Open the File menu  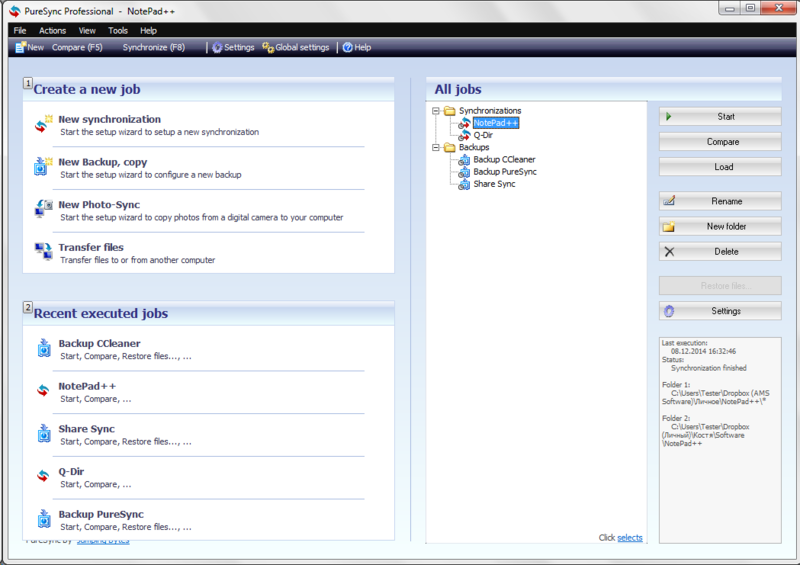pyautogui.click(x=20, y=31)
